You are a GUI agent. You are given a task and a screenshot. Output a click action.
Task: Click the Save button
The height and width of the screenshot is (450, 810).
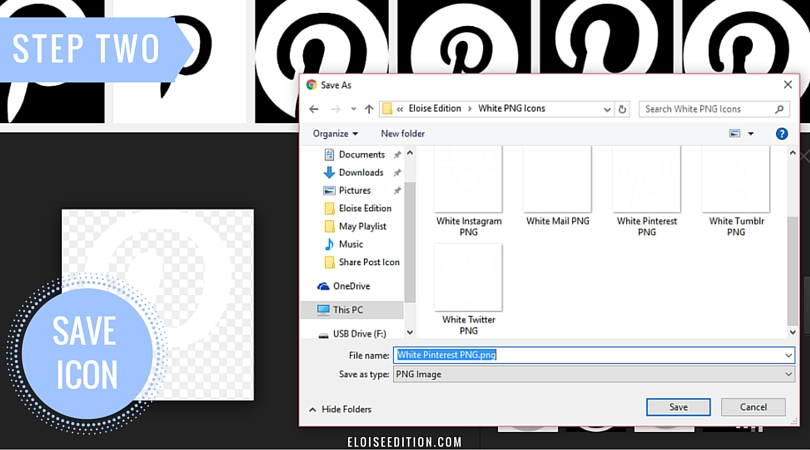click(x=678, y=407)
